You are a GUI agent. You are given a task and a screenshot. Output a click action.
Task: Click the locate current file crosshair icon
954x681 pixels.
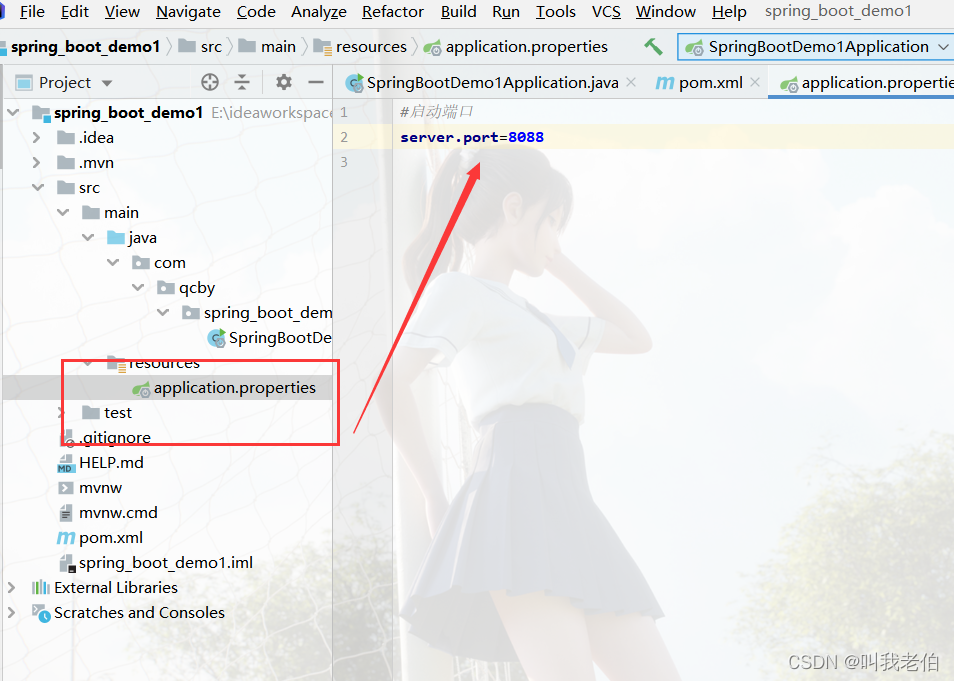click(210, 82)
